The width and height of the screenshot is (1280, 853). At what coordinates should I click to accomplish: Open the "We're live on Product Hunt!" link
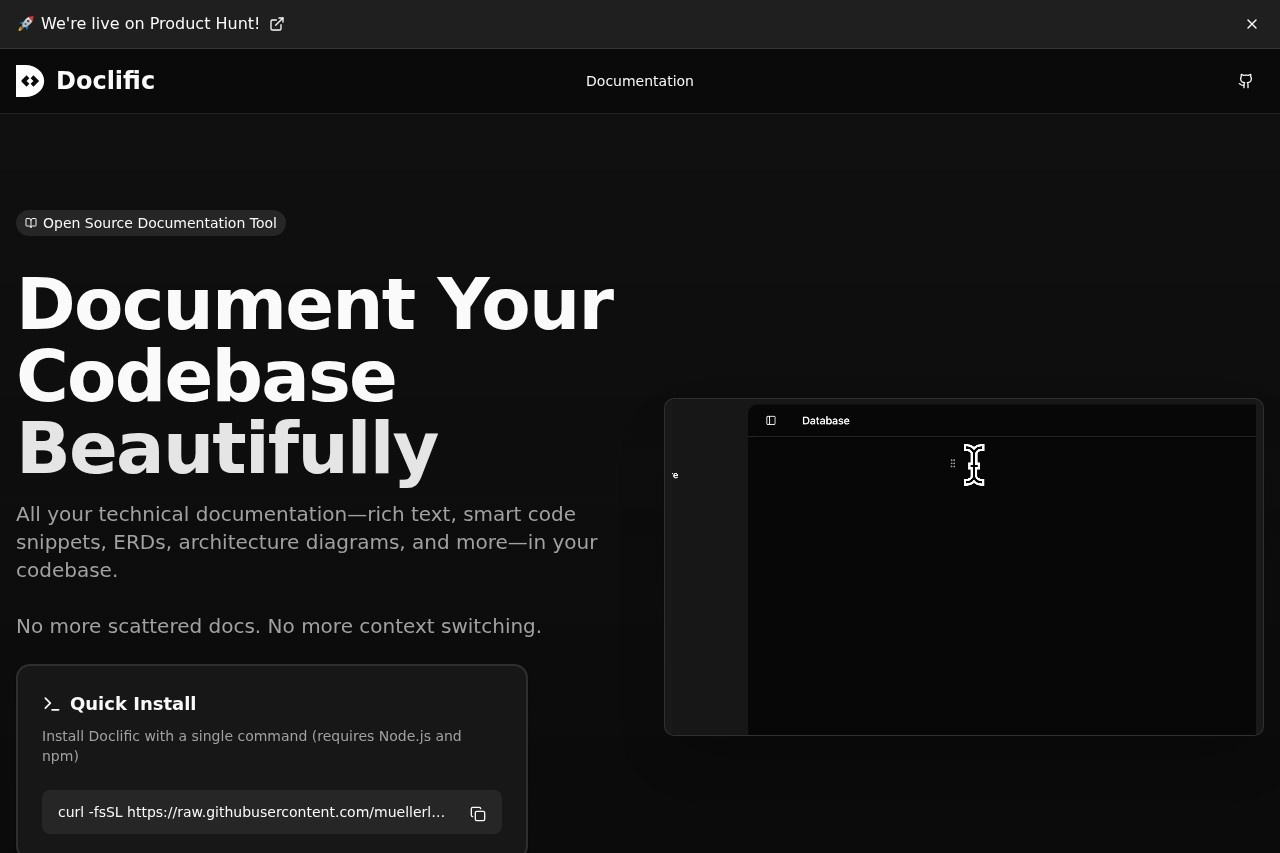coord(150,24)
